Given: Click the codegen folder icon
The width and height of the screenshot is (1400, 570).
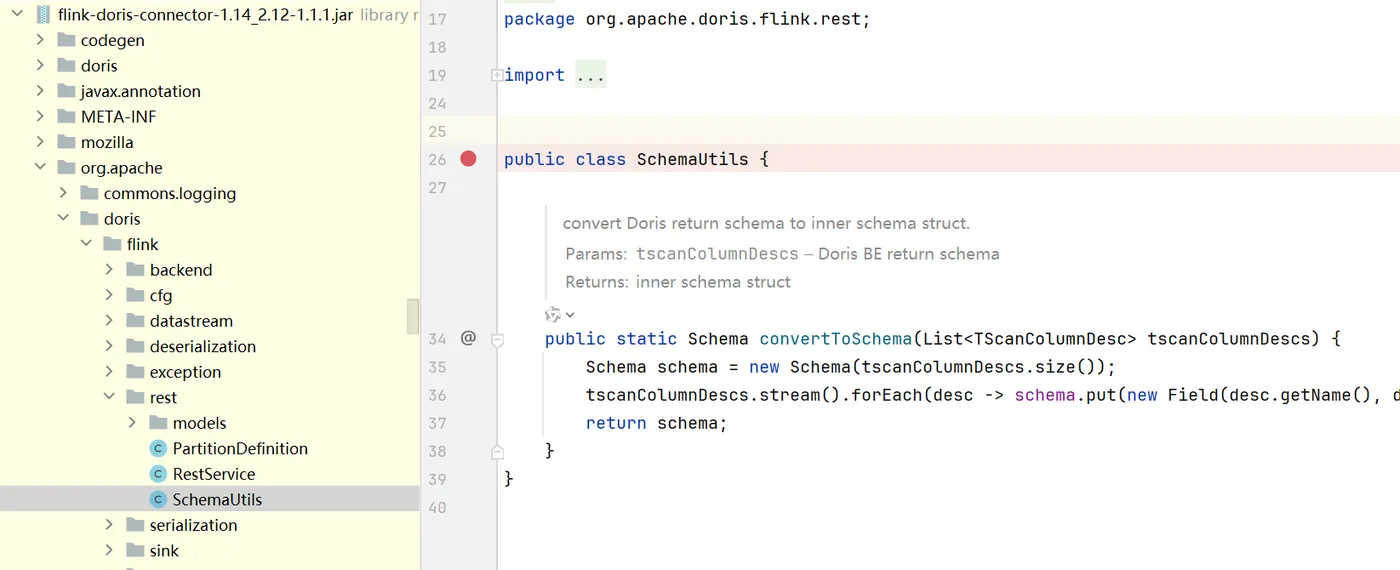Looking at the screenshot, I should (x=67, y=40).
